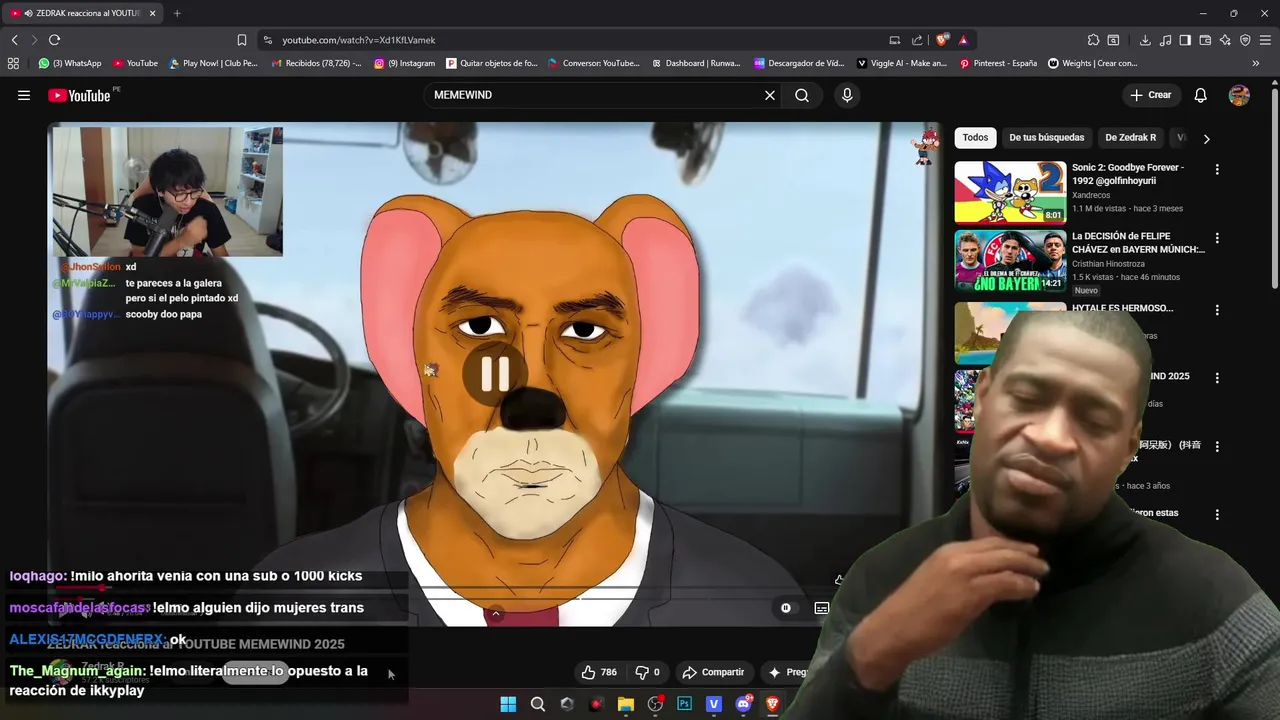The width and height of the screenshot is (1280, 720).
Task: Open the WhatsApp bookmark
Action: tap(70, 63)
